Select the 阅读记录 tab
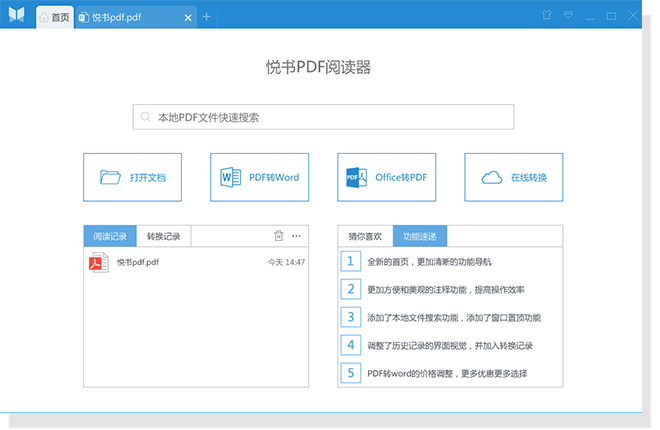Screen dimensions: 660x430 (110, 236)
